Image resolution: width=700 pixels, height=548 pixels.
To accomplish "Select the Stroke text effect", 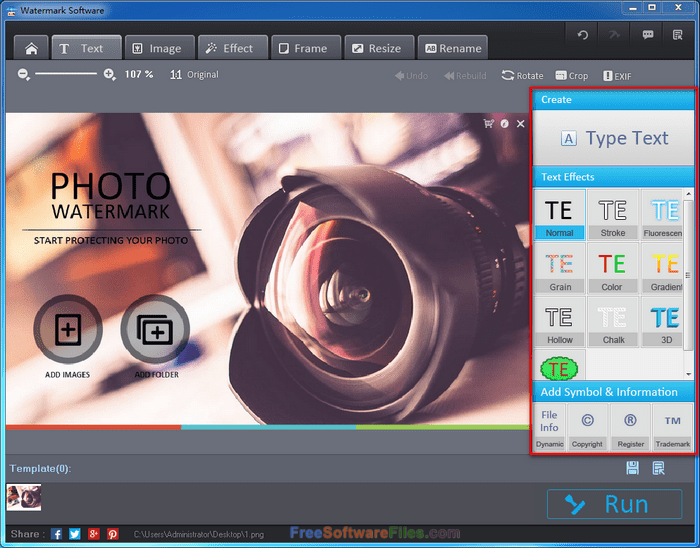I will click(x=613, y=215).
